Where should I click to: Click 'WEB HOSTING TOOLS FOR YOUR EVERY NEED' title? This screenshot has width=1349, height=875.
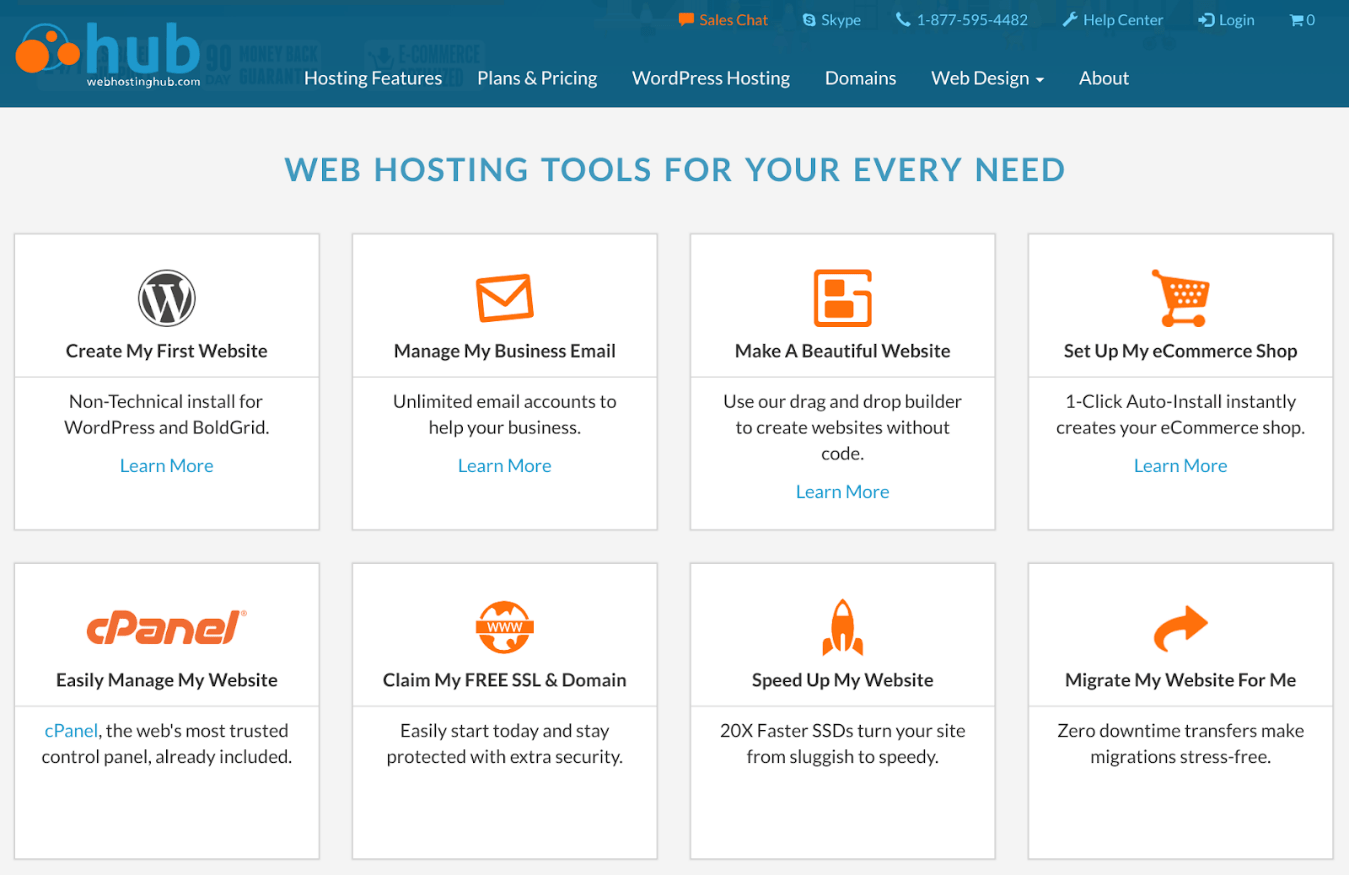[675, 169]
